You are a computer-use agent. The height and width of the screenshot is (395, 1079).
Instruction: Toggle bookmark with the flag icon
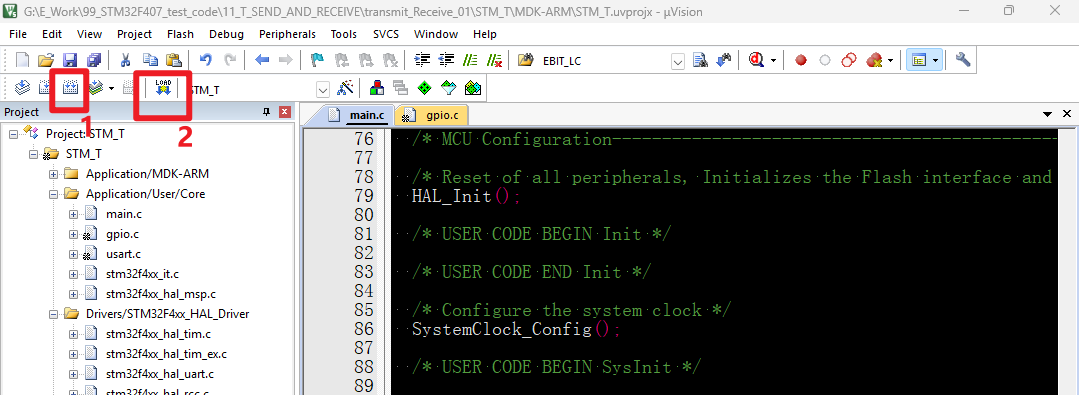317,60
